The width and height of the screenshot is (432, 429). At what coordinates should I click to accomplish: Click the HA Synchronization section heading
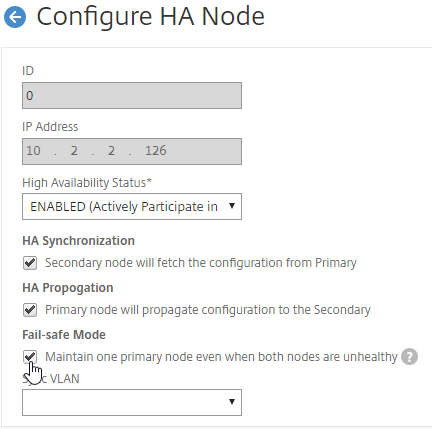click(78, 241)
